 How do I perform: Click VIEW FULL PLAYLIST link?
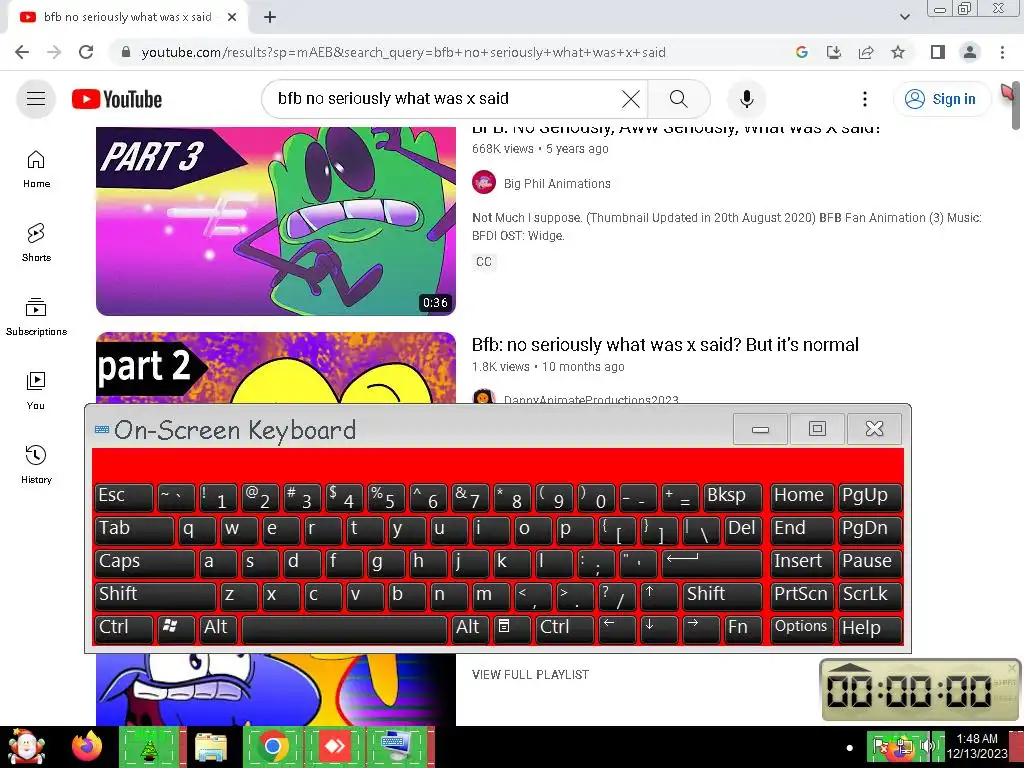click(530, 675)
